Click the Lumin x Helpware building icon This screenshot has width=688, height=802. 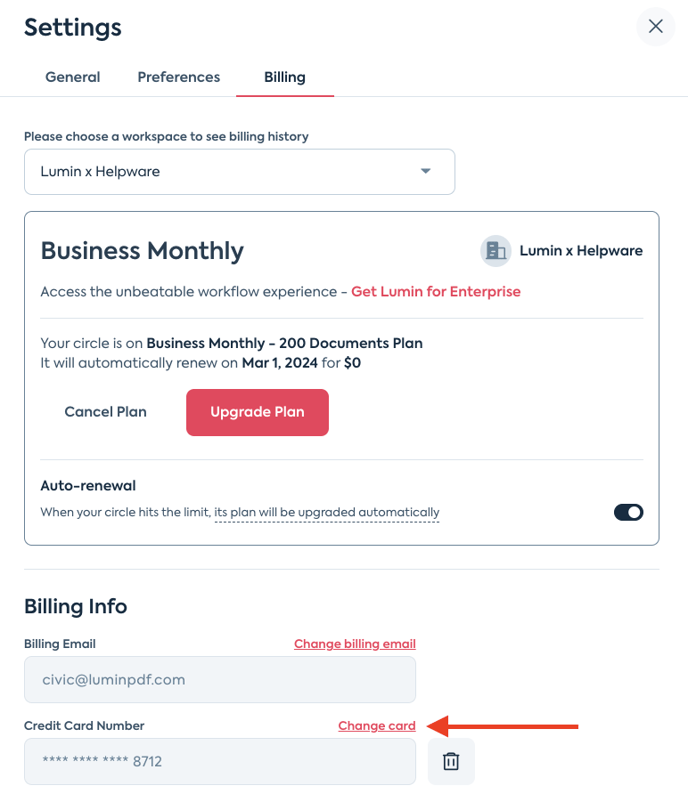[495, 251]
